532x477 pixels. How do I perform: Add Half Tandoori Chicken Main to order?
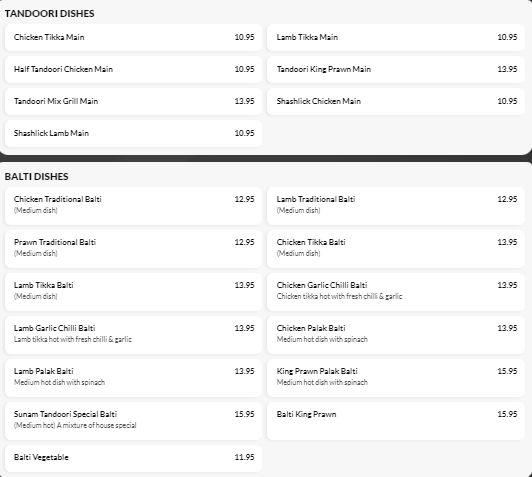[133, 69]
